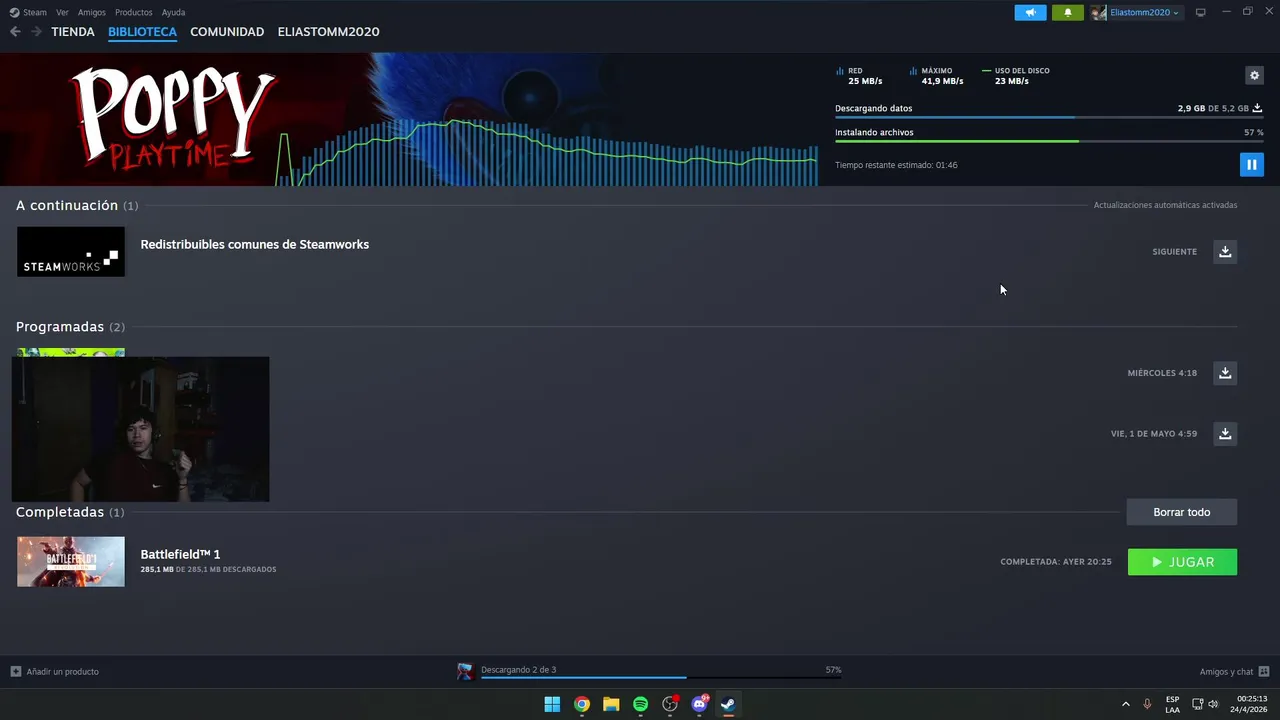This screenshot has width=1280, height=720.
Task: Click the Tiempo restante estimado text
Action: tap(896, 165)
